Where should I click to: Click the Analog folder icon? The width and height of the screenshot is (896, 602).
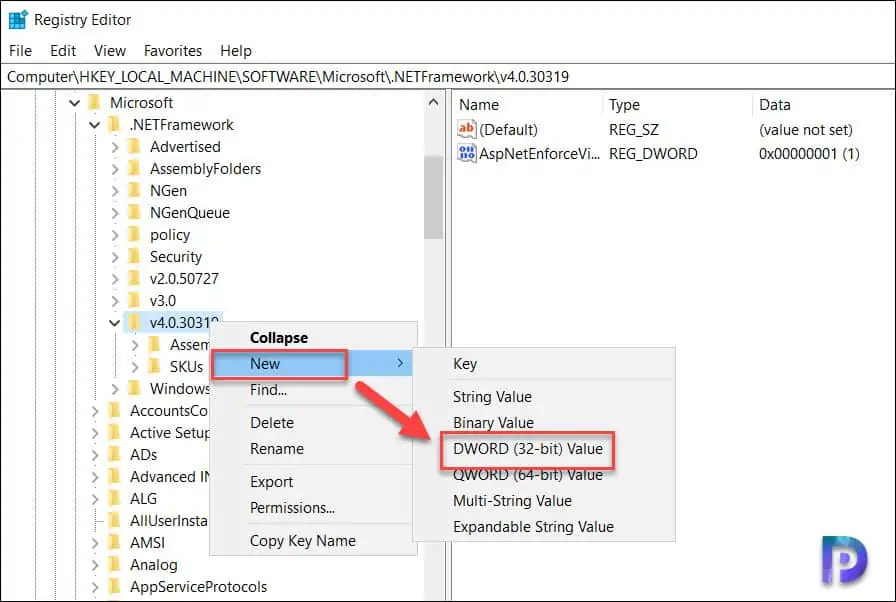(115, 565)
